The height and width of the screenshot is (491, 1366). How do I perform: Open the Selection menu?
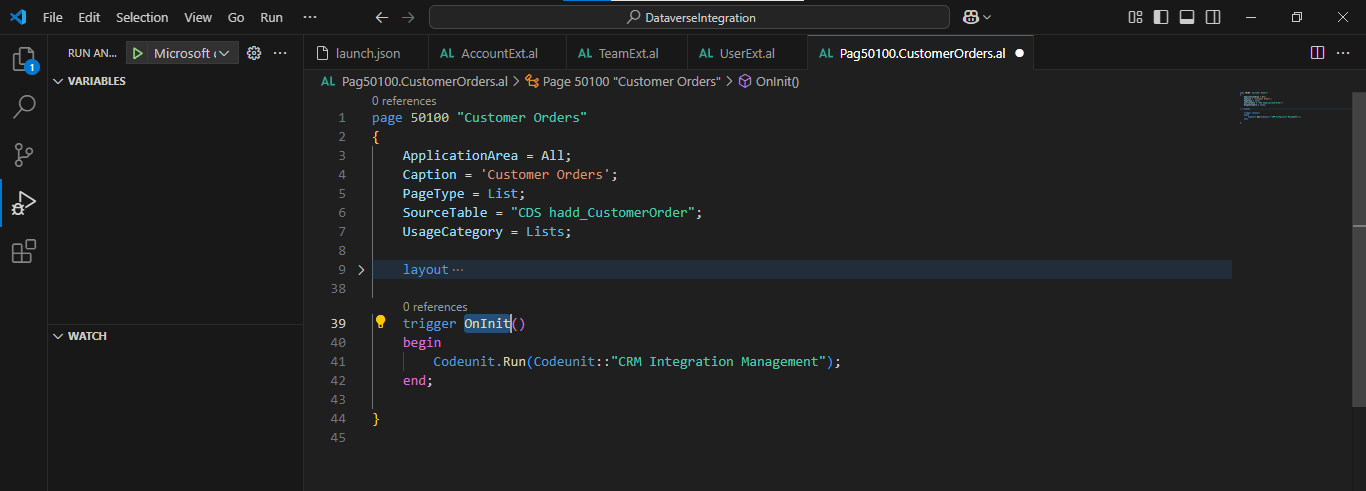tap(142, 17)
